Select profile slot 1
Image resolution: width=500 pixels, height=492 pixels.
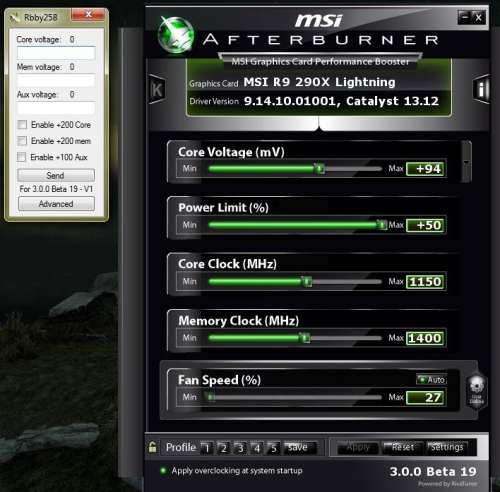click(207, 448)
